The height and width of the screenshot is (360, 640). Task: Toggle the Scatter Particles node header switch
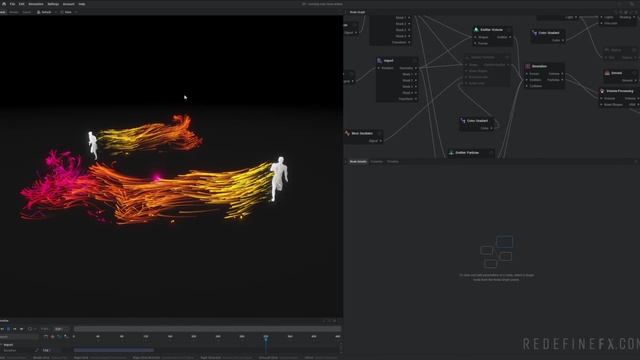click(x=491, y=153)
